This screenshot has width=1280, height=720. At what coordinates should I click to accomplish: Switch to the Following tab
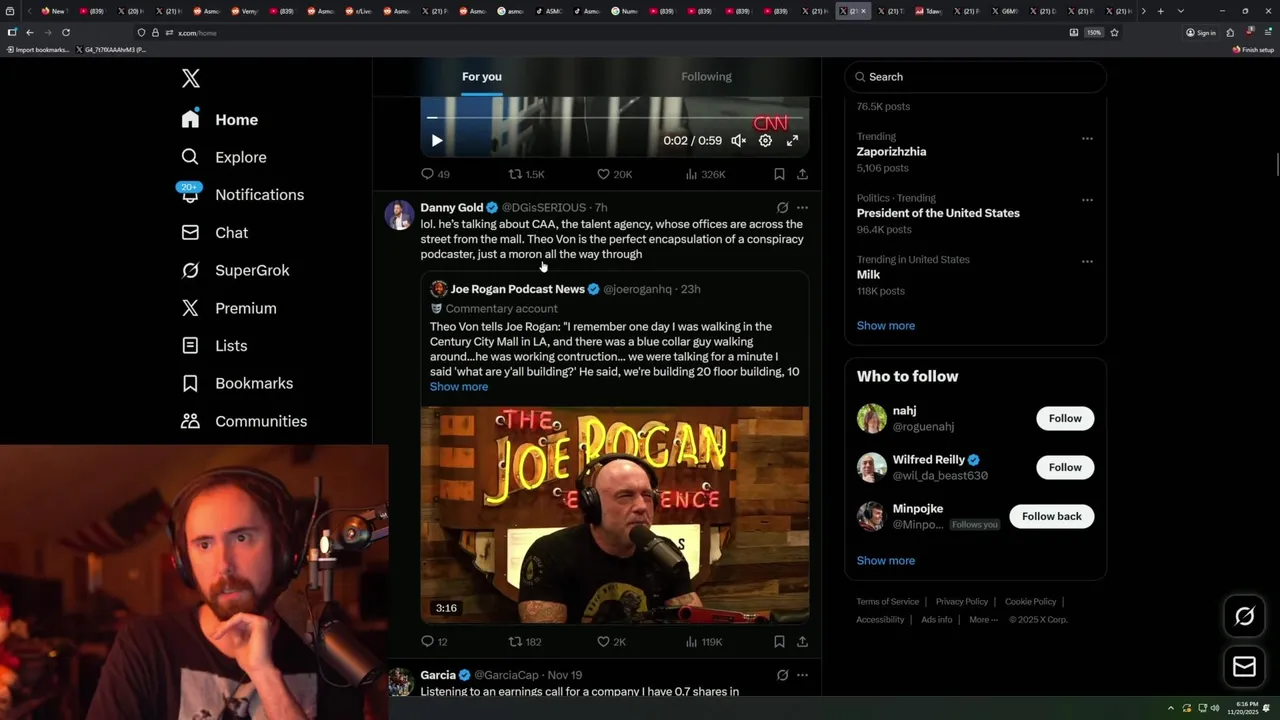click(x=707, y=77)
